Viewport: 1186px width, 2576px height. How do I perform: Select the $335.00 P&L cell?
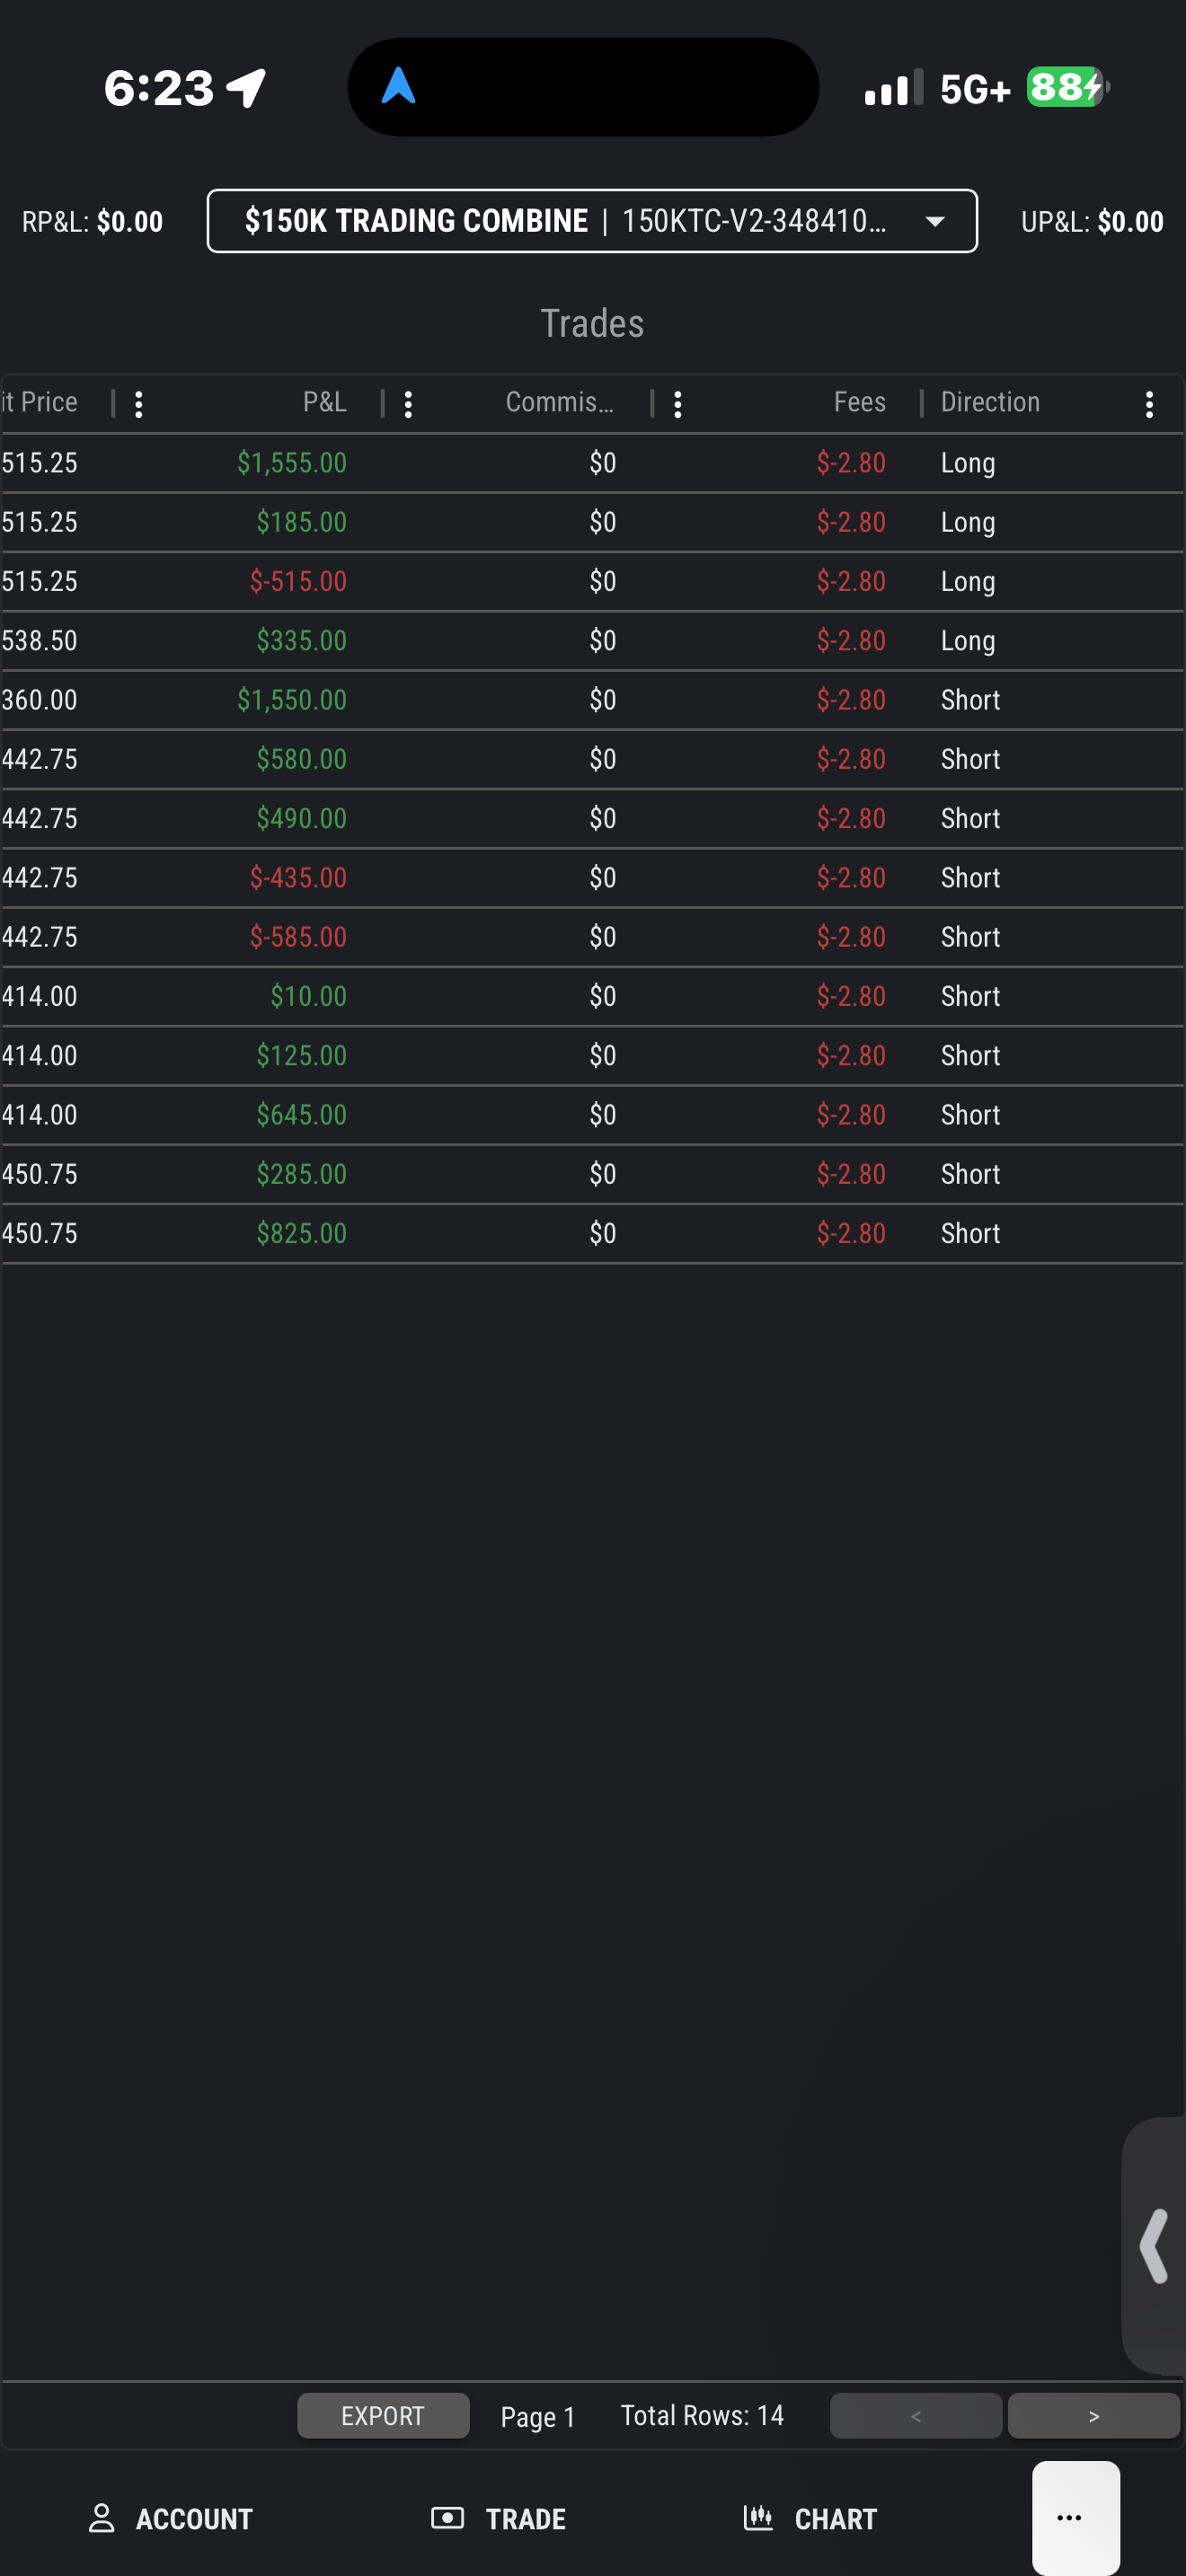point(302,640)
